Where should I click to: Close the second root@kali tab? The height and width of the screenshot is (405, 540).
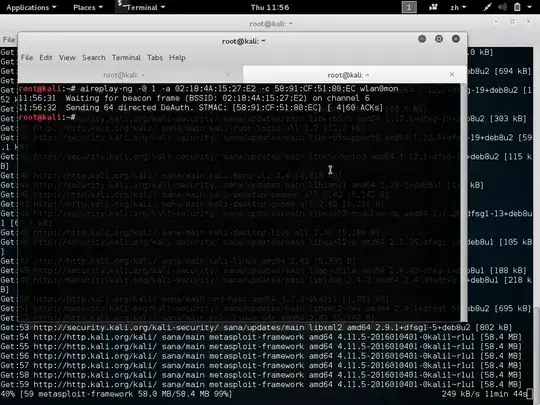tap(452, 74)
